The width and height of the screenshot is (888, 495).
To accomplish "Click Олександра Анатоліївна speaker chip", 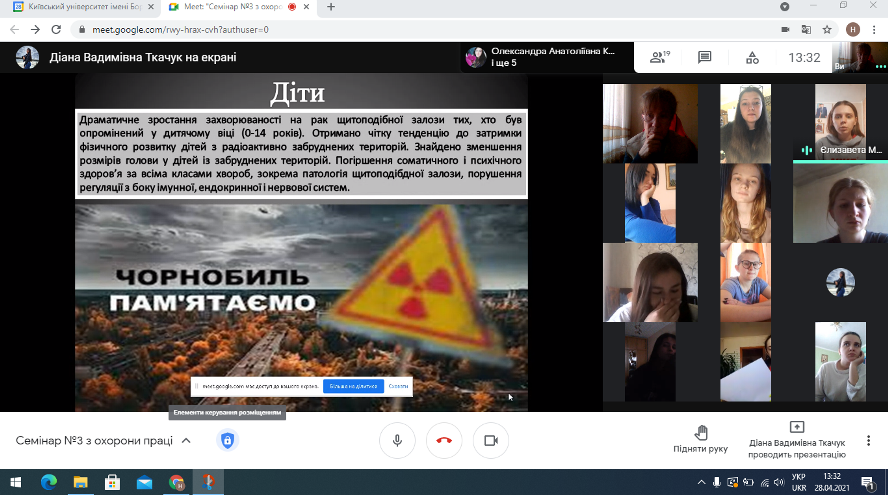I will click(547, 57).
